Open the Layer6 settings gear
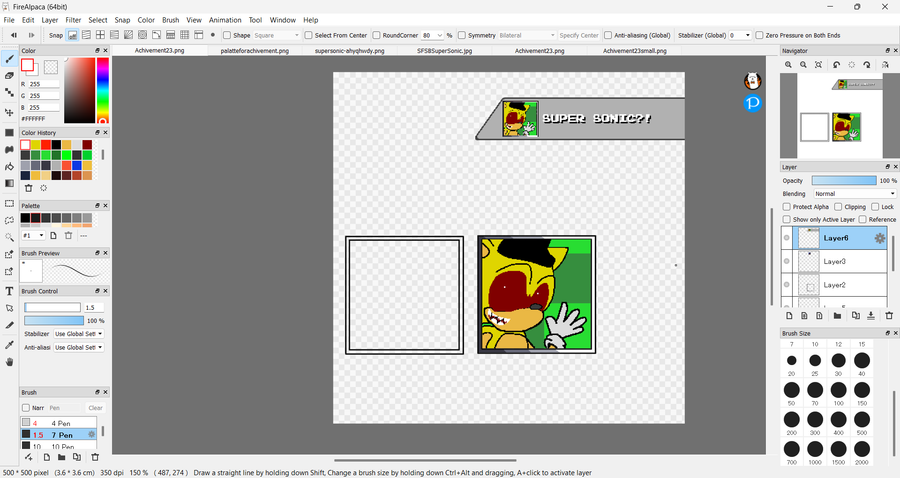 click(879, 238)
